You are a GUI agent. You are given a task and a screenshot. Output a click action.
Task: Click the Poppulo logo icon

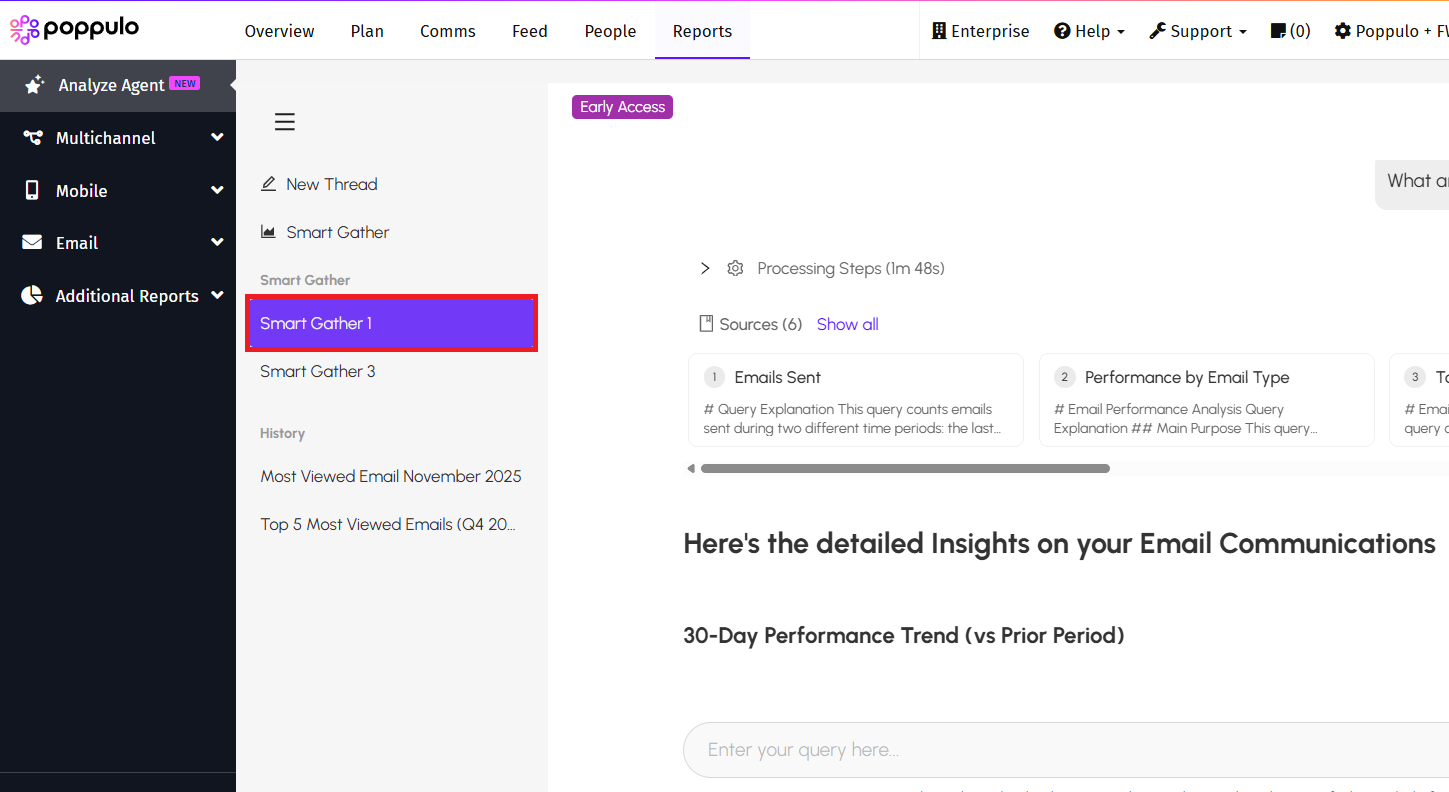click(24, 30)
